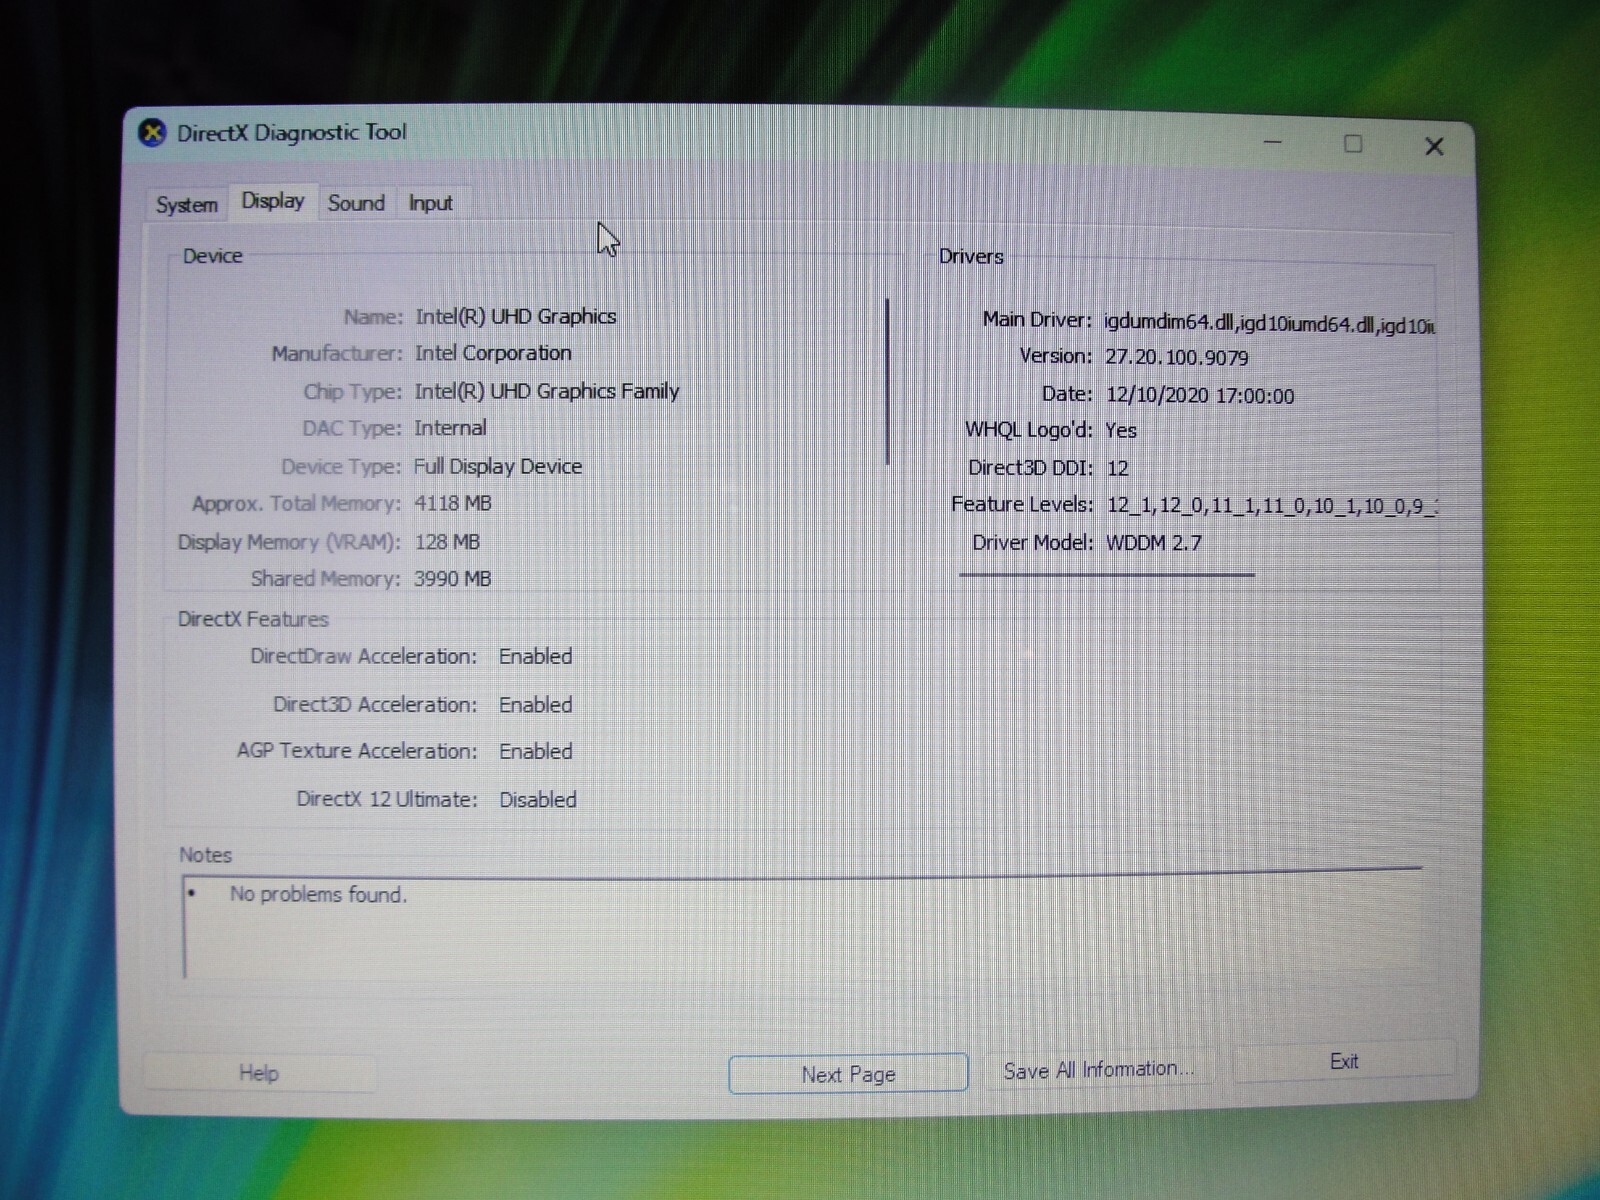Click the 'Main Driver:' label
The width and height of the screenshot is (1600, 1200).
[x=1037, y=319]
